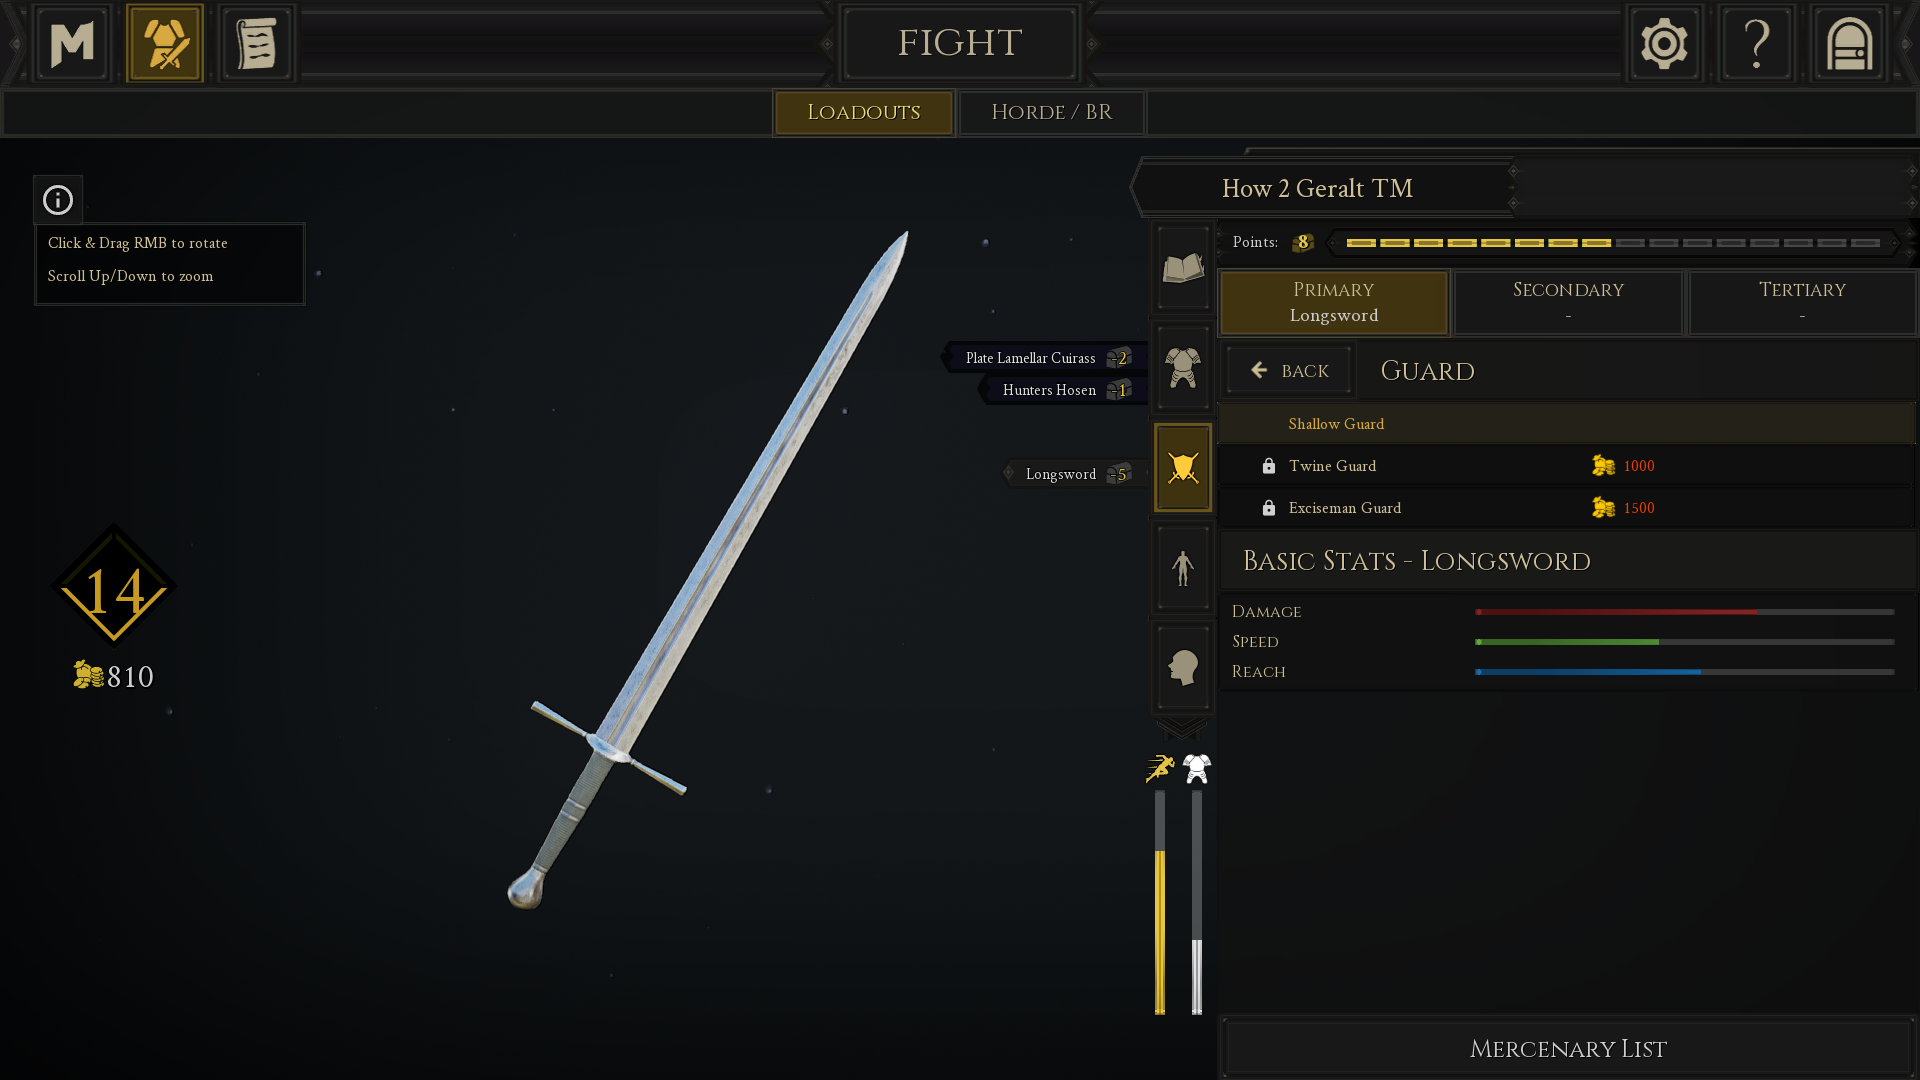
Task: Open the body figure customization icon
Action: (x=1183, y=567)
